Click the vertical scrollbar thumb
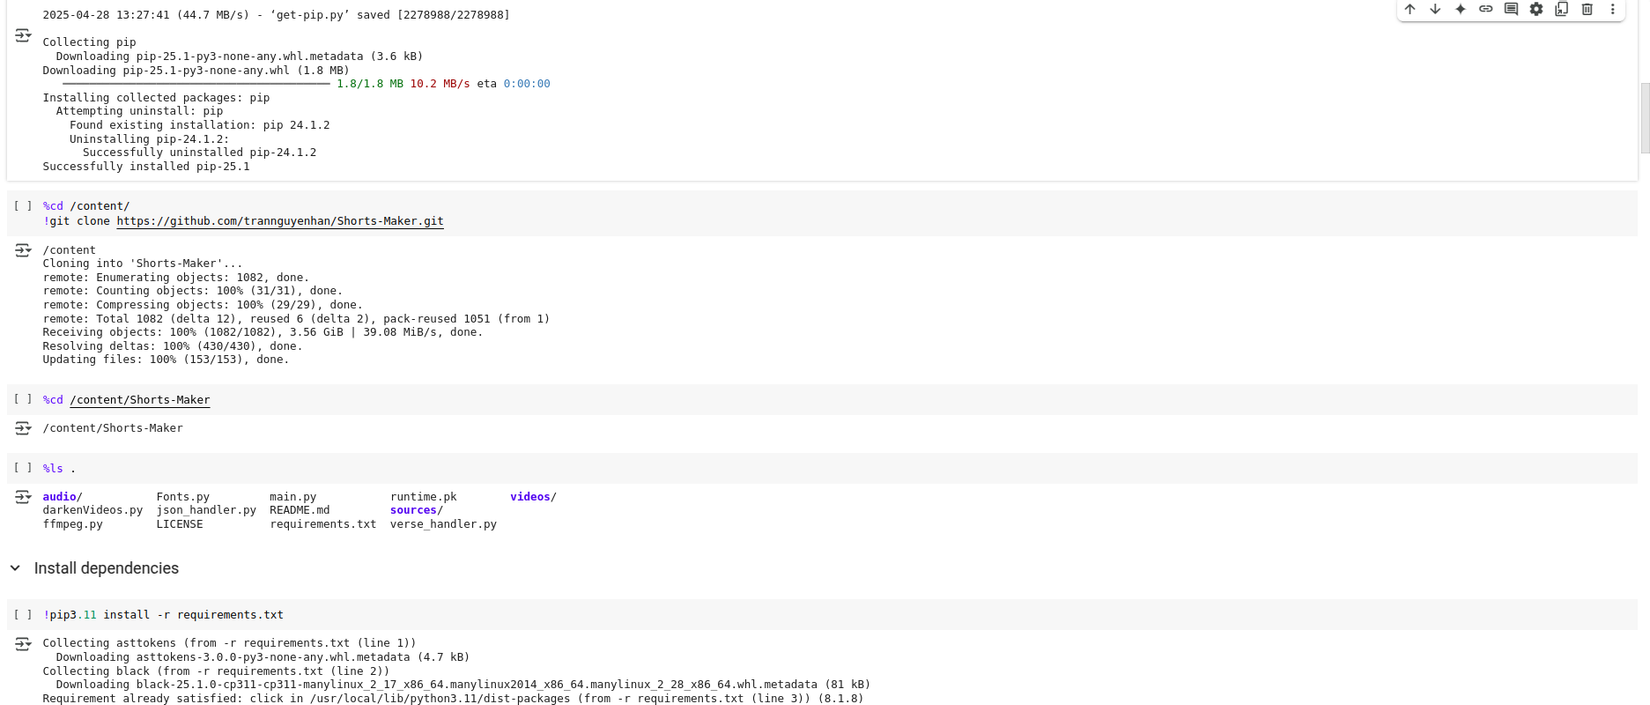Screen dimensions: 1650x705 pos(1645,118)
